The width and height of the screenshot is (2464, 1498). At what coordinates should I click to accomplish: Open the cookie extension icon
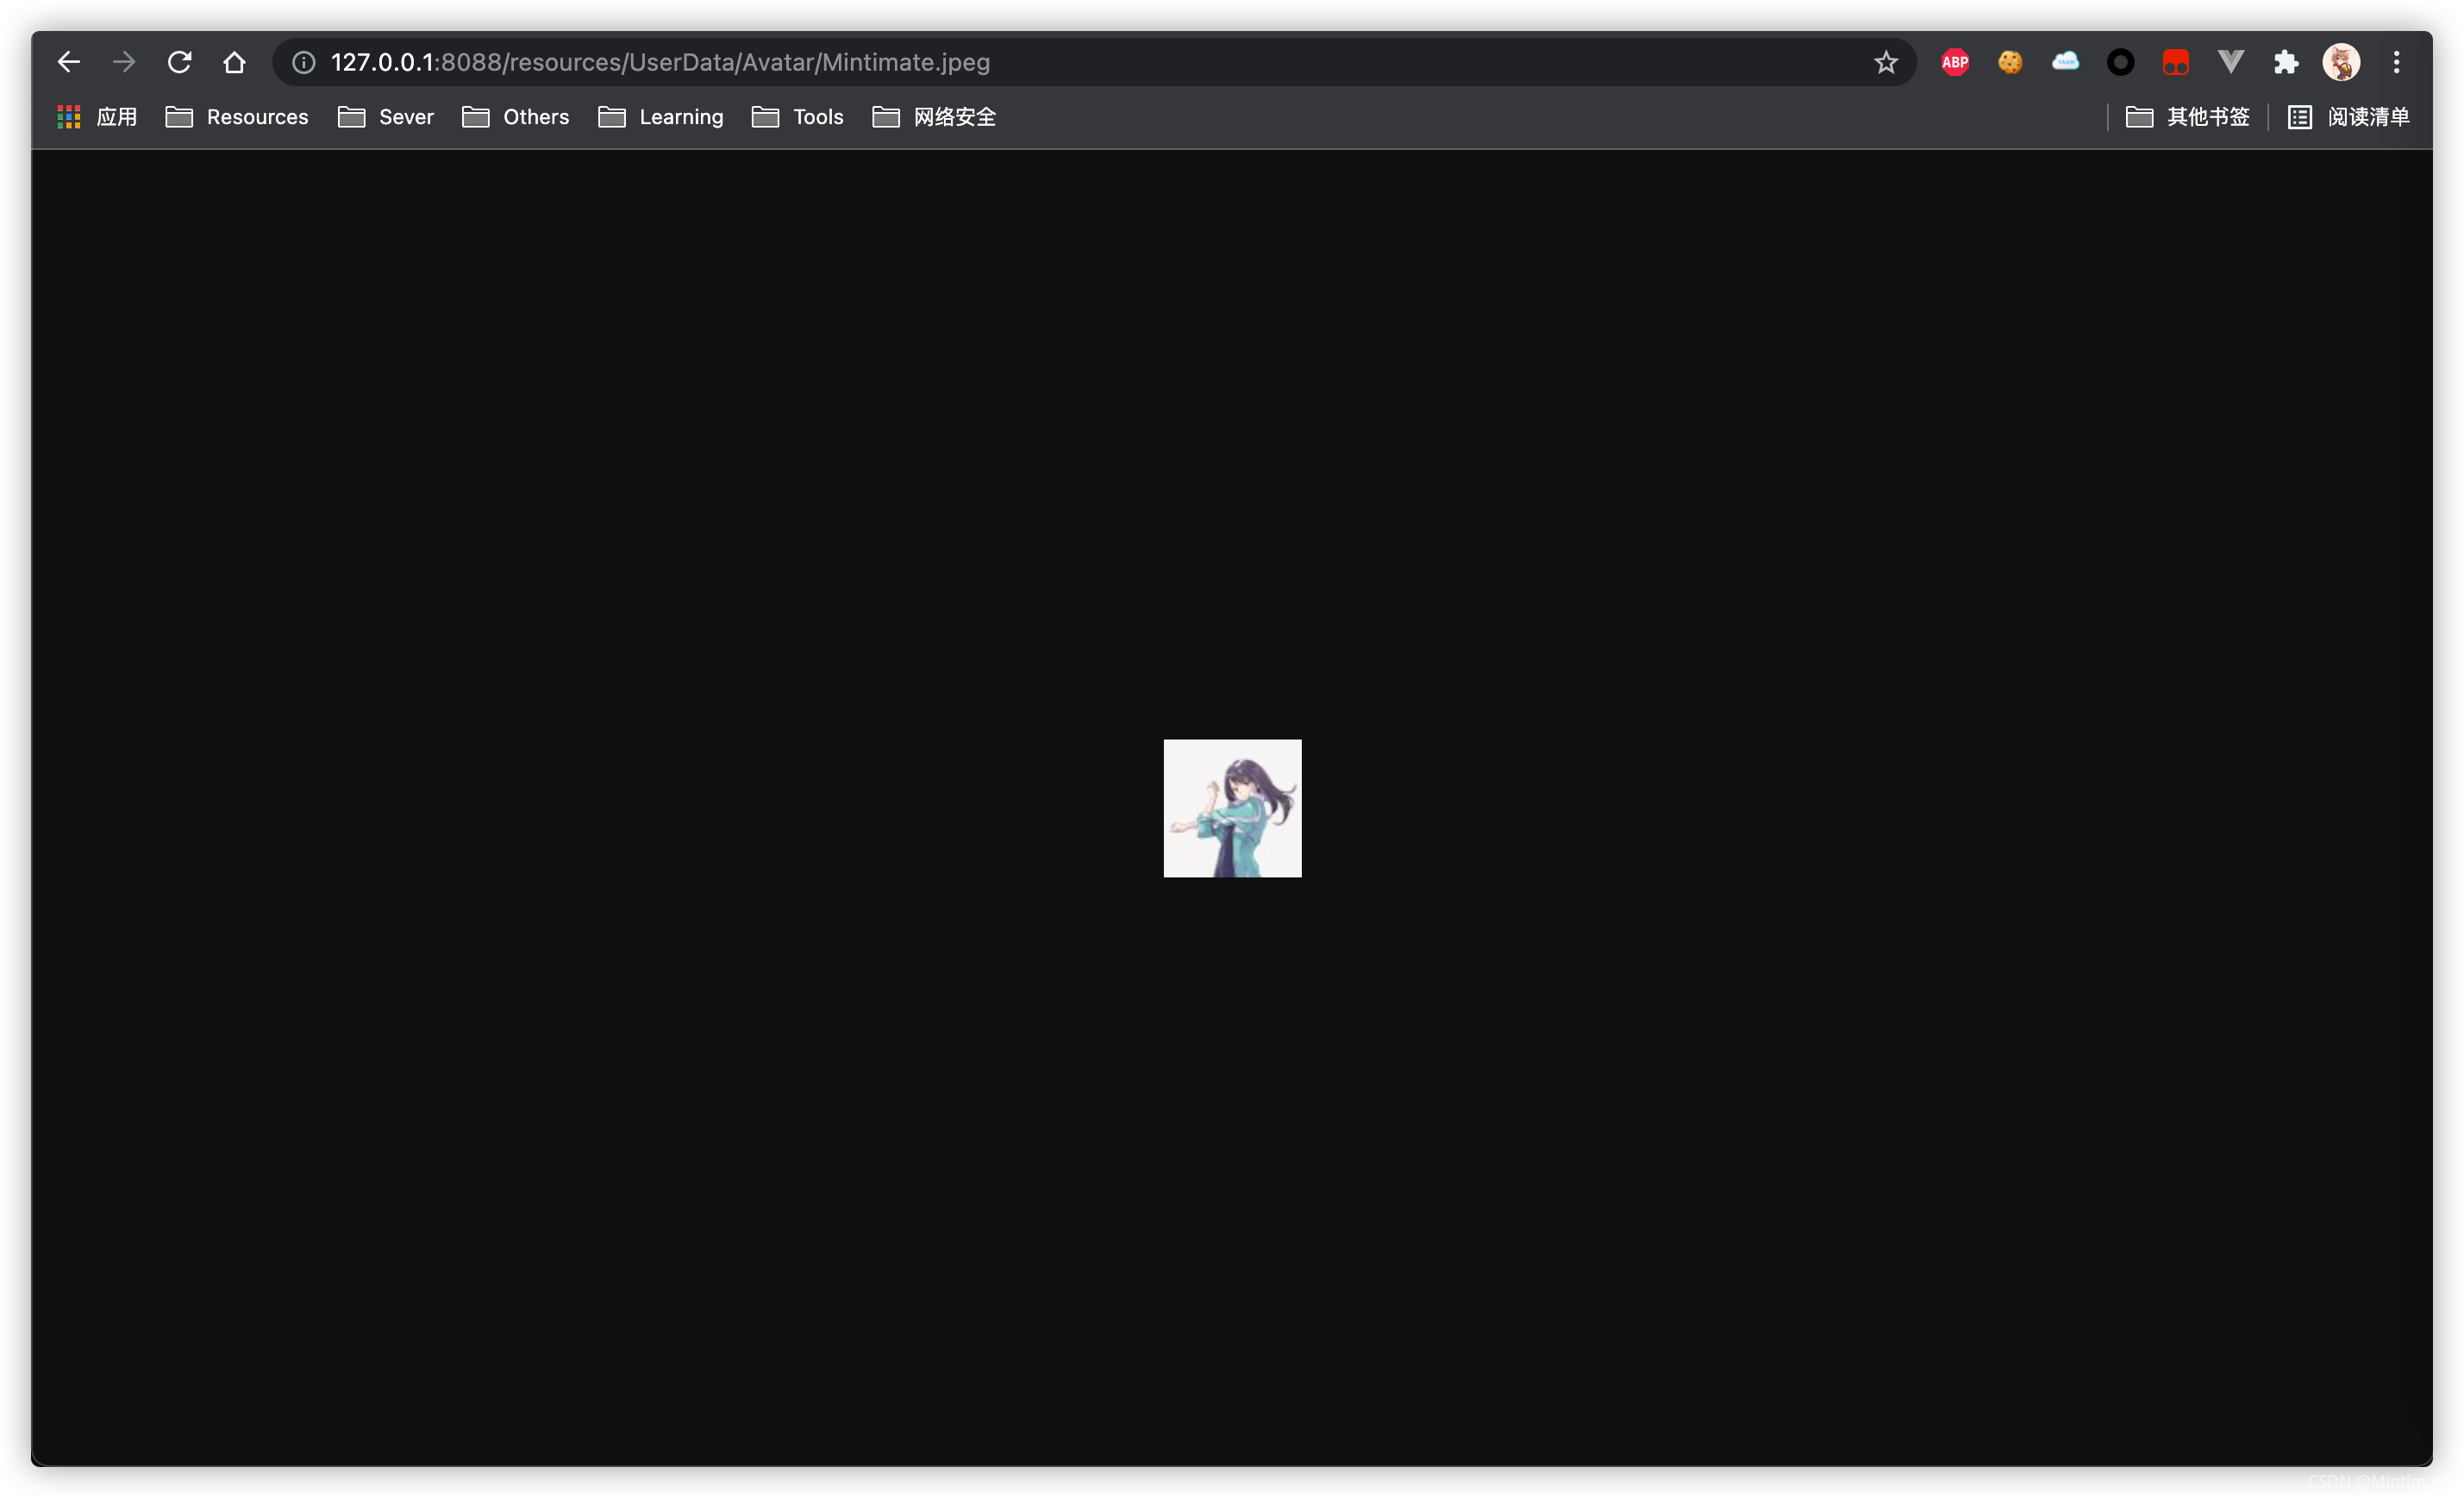[2010, 62]
